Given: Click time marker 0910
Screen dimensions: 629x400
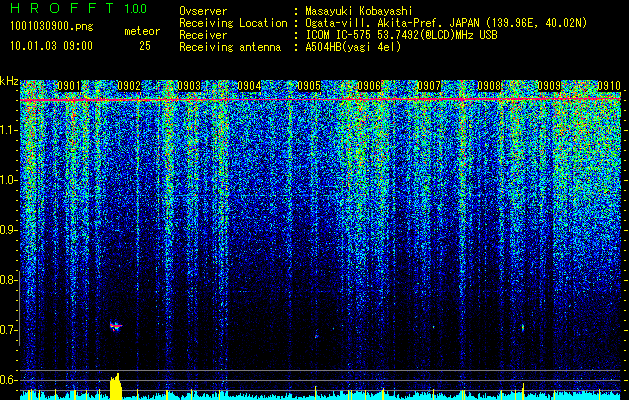Looking at the screenshot, I should coord(609,86).
